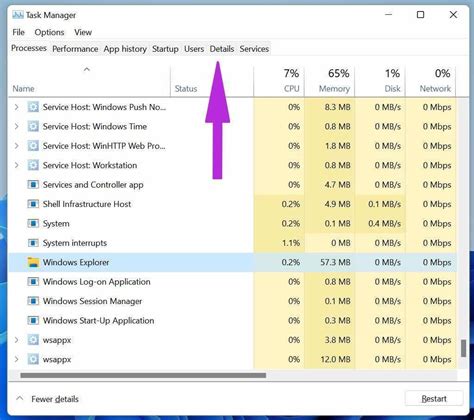Click the Service Host: WinHTTP Web Pro... gear icon
The width and height of the screenshot is (474, 420).
tap(33, 146)
